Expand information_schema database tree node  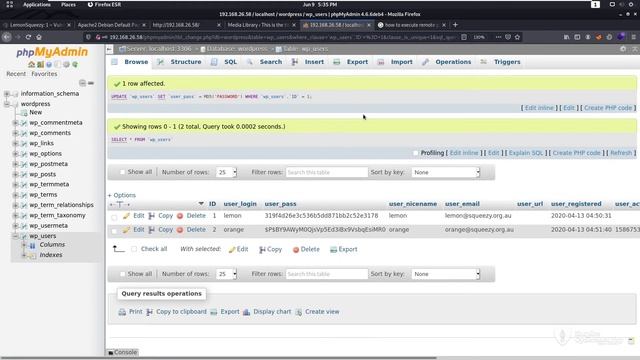(x=7, y=94)
